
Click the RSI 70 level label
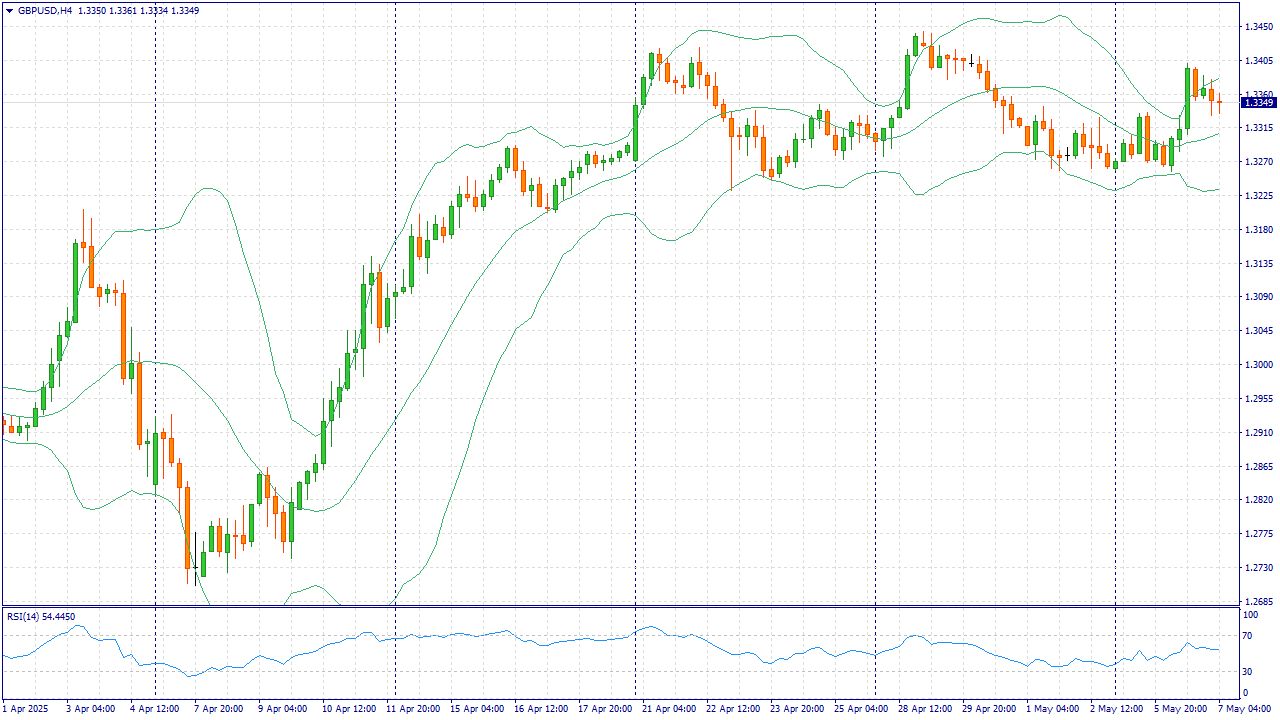[x=1246, y=635]
